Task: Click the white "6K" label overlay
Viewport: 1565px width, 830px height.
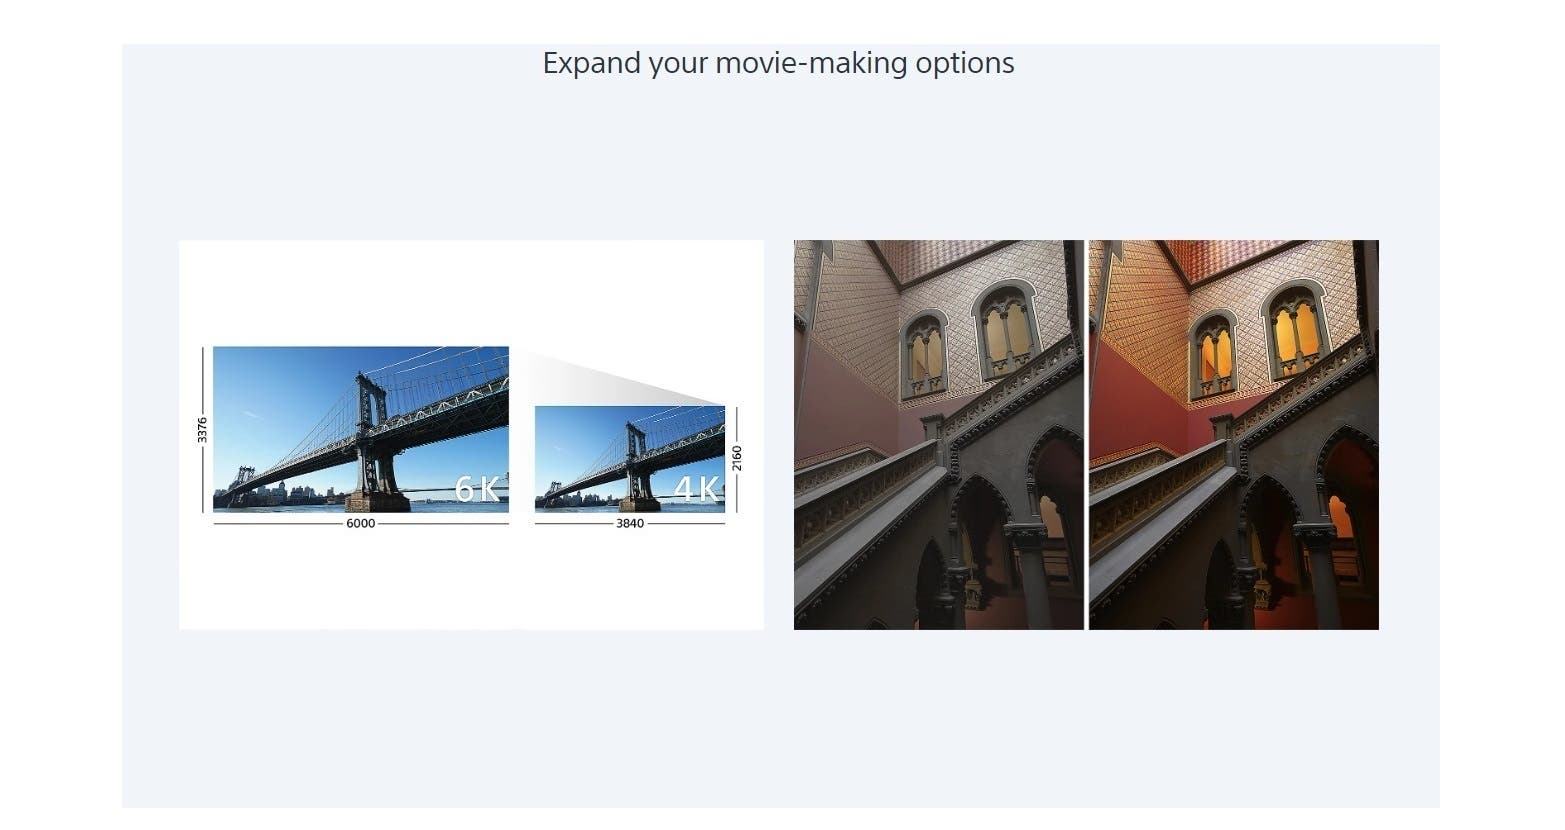Action: coord(478,488)
